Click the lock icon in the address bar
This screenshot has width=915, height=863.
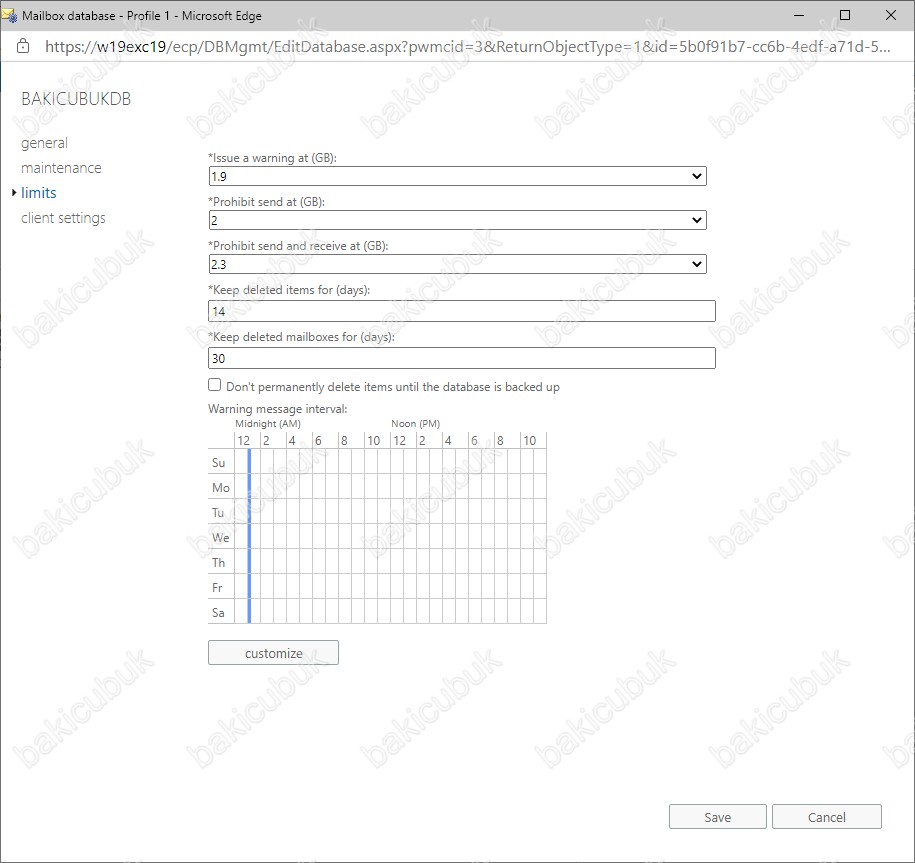coord(23,46)
